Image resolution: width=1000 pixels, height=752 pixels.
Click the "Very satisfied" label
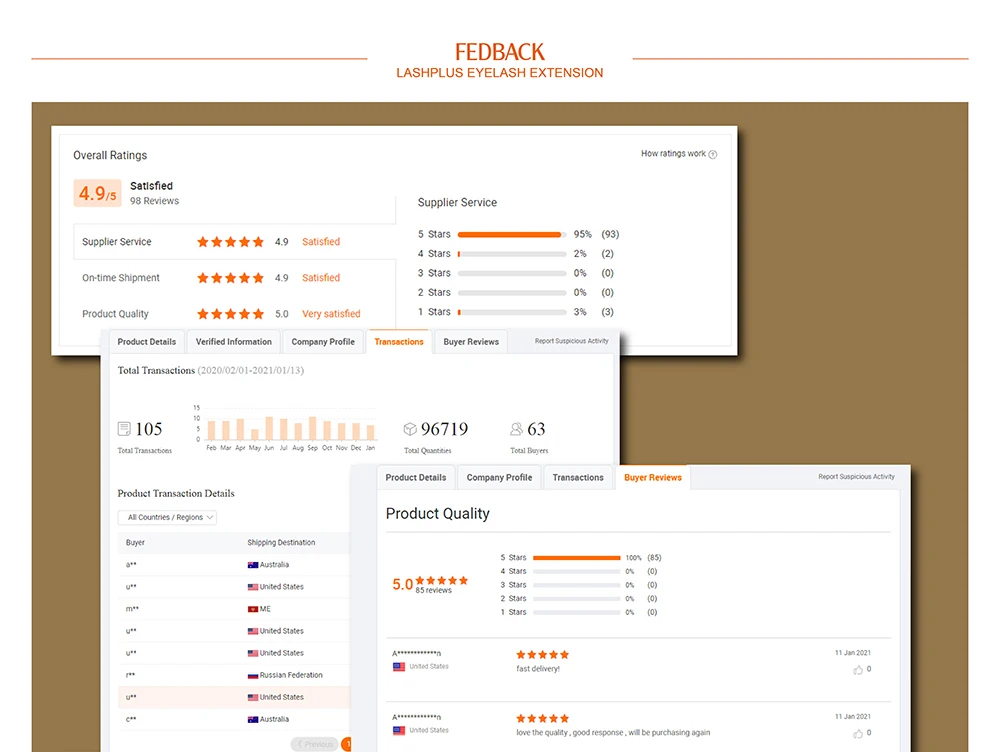331,314
